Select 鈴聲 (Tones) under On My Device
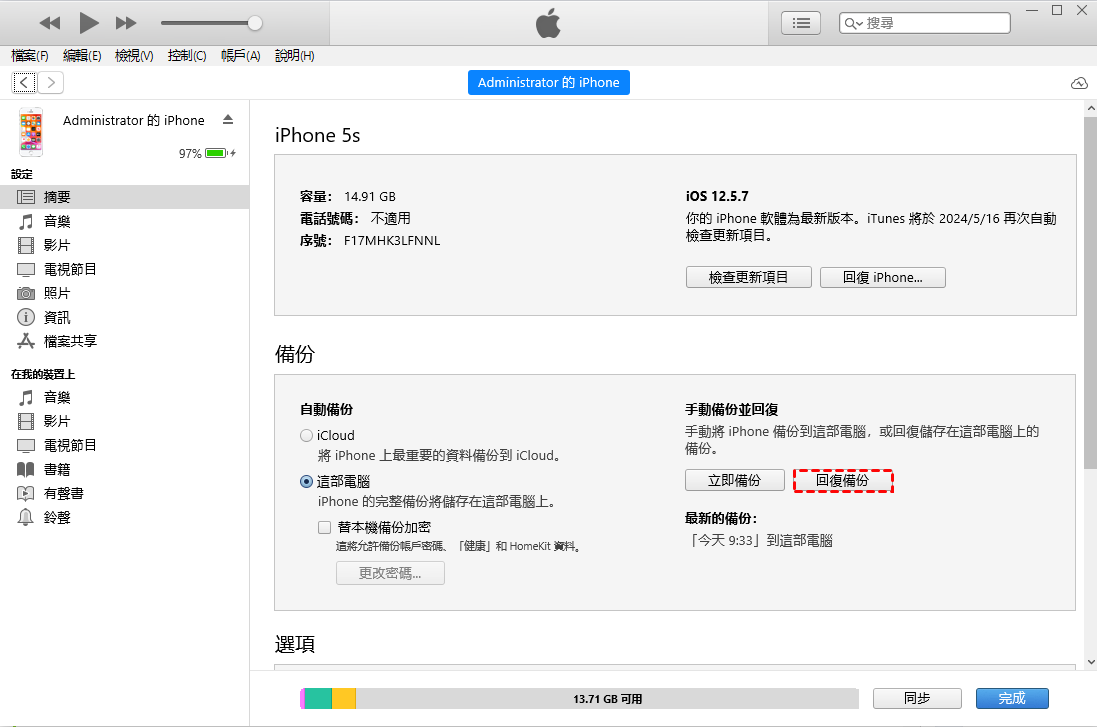The width and height of the screenshot is (1097, 727). 57,517
